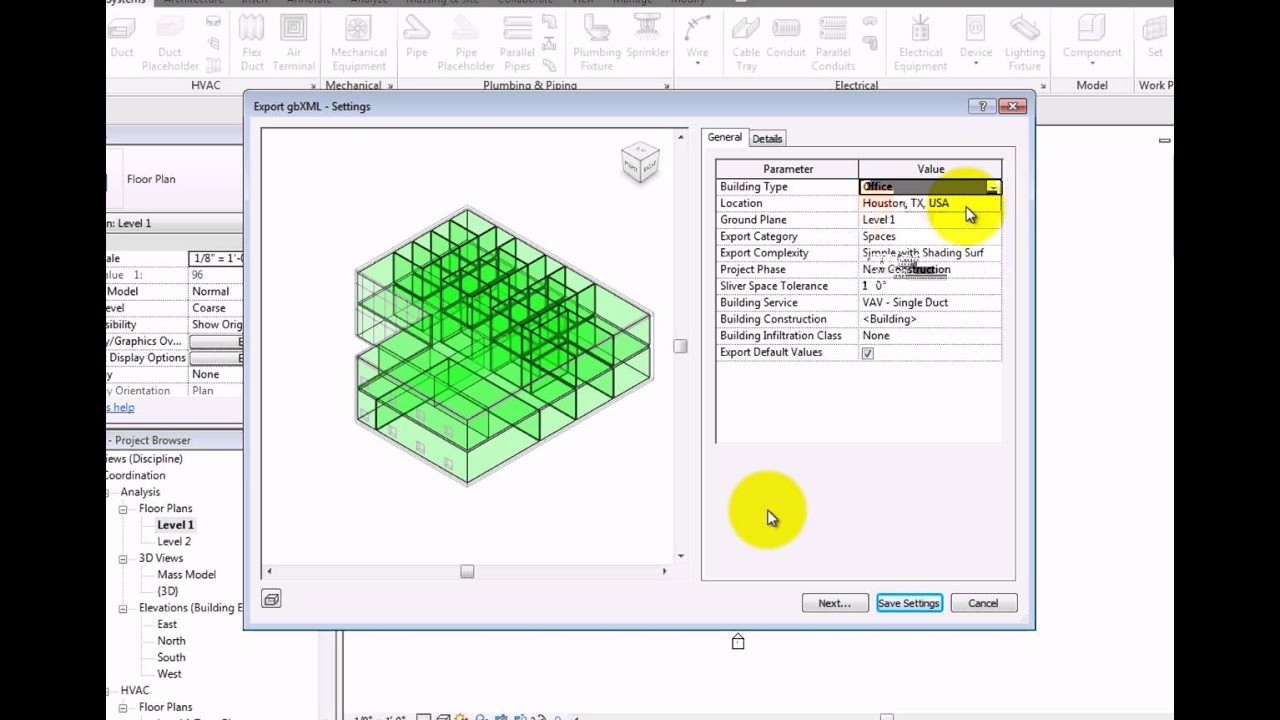Expand the Mechanical panel launcher arrow
The width and height of the screenshot is (1280, 720).
[x=390, y=86]
